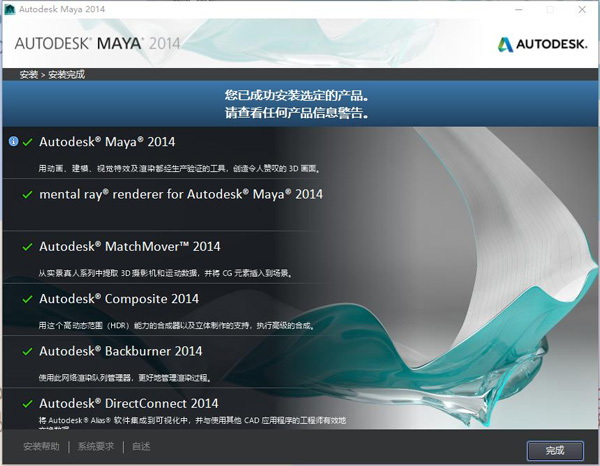Select the Autodesk Backburner 2014 title
This screenshot has height=466, width=600.
(121, 351)
